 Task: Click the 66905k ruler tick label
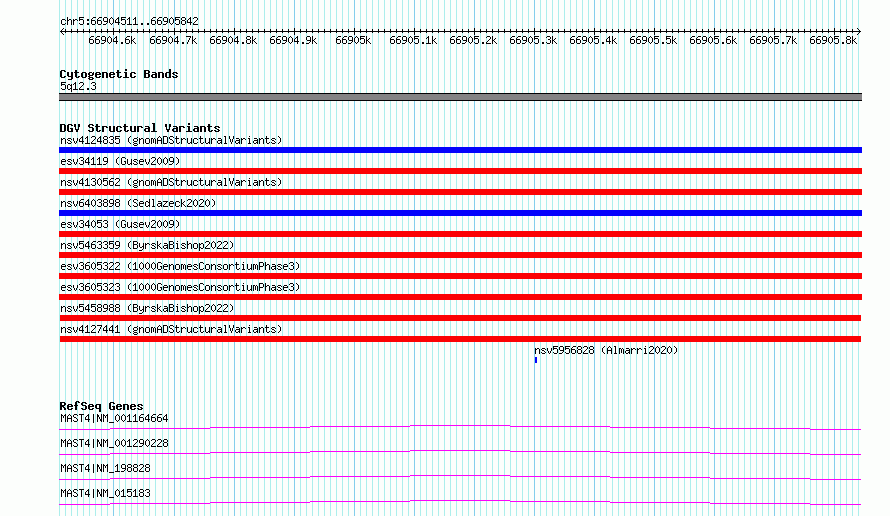tap(353, 40)
